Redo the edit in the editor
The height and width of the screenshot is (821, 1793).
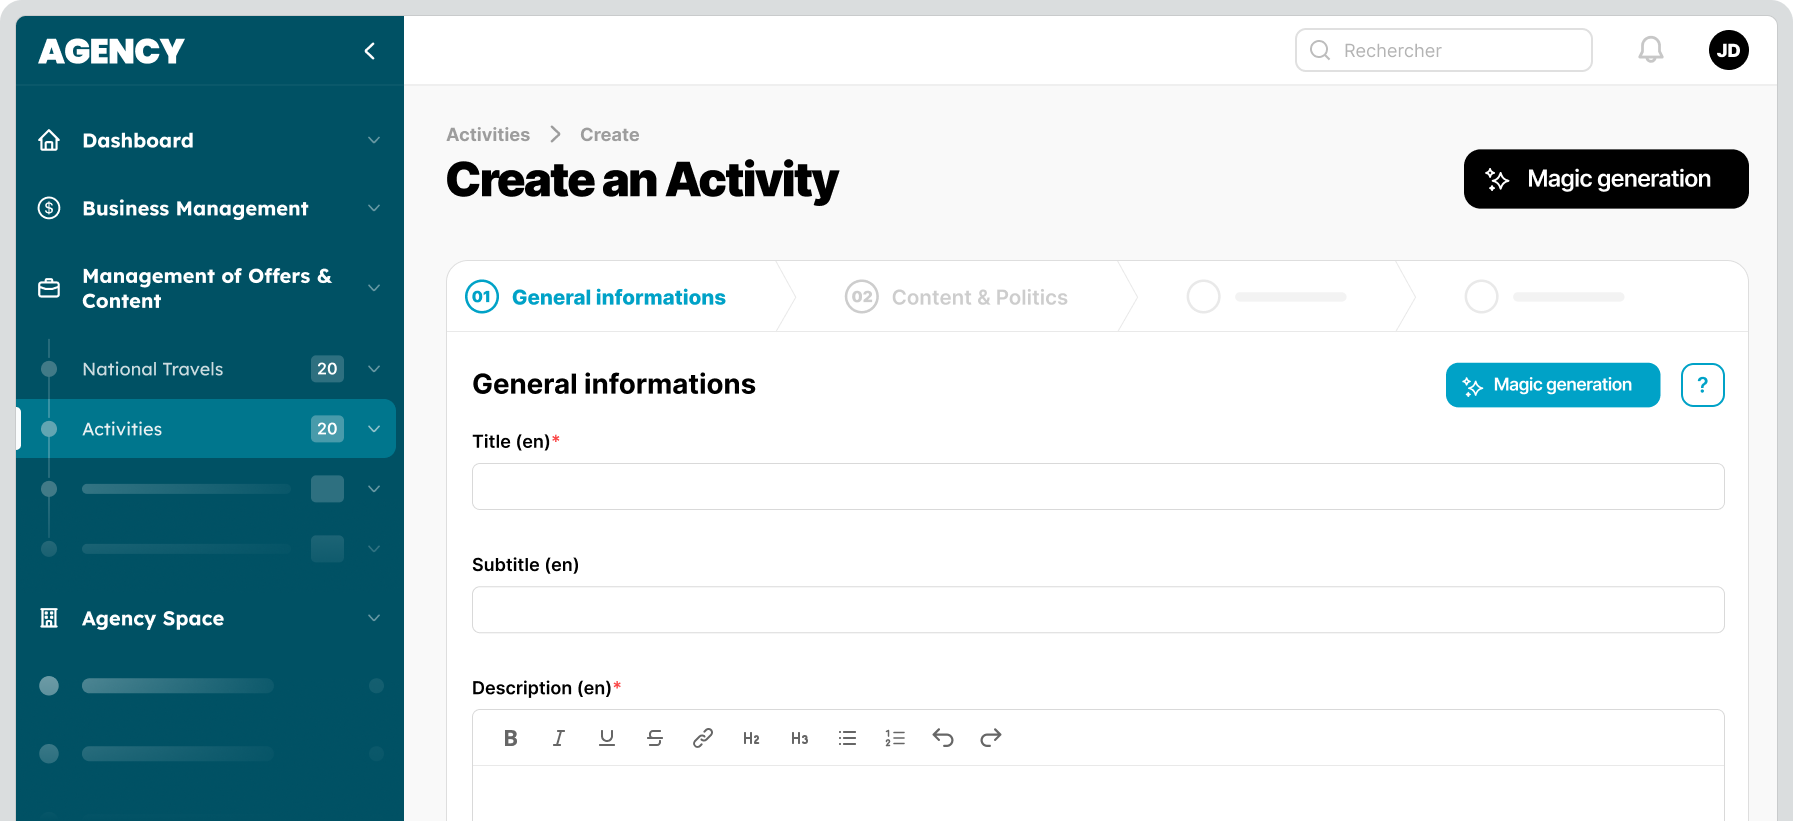(991, 738)
